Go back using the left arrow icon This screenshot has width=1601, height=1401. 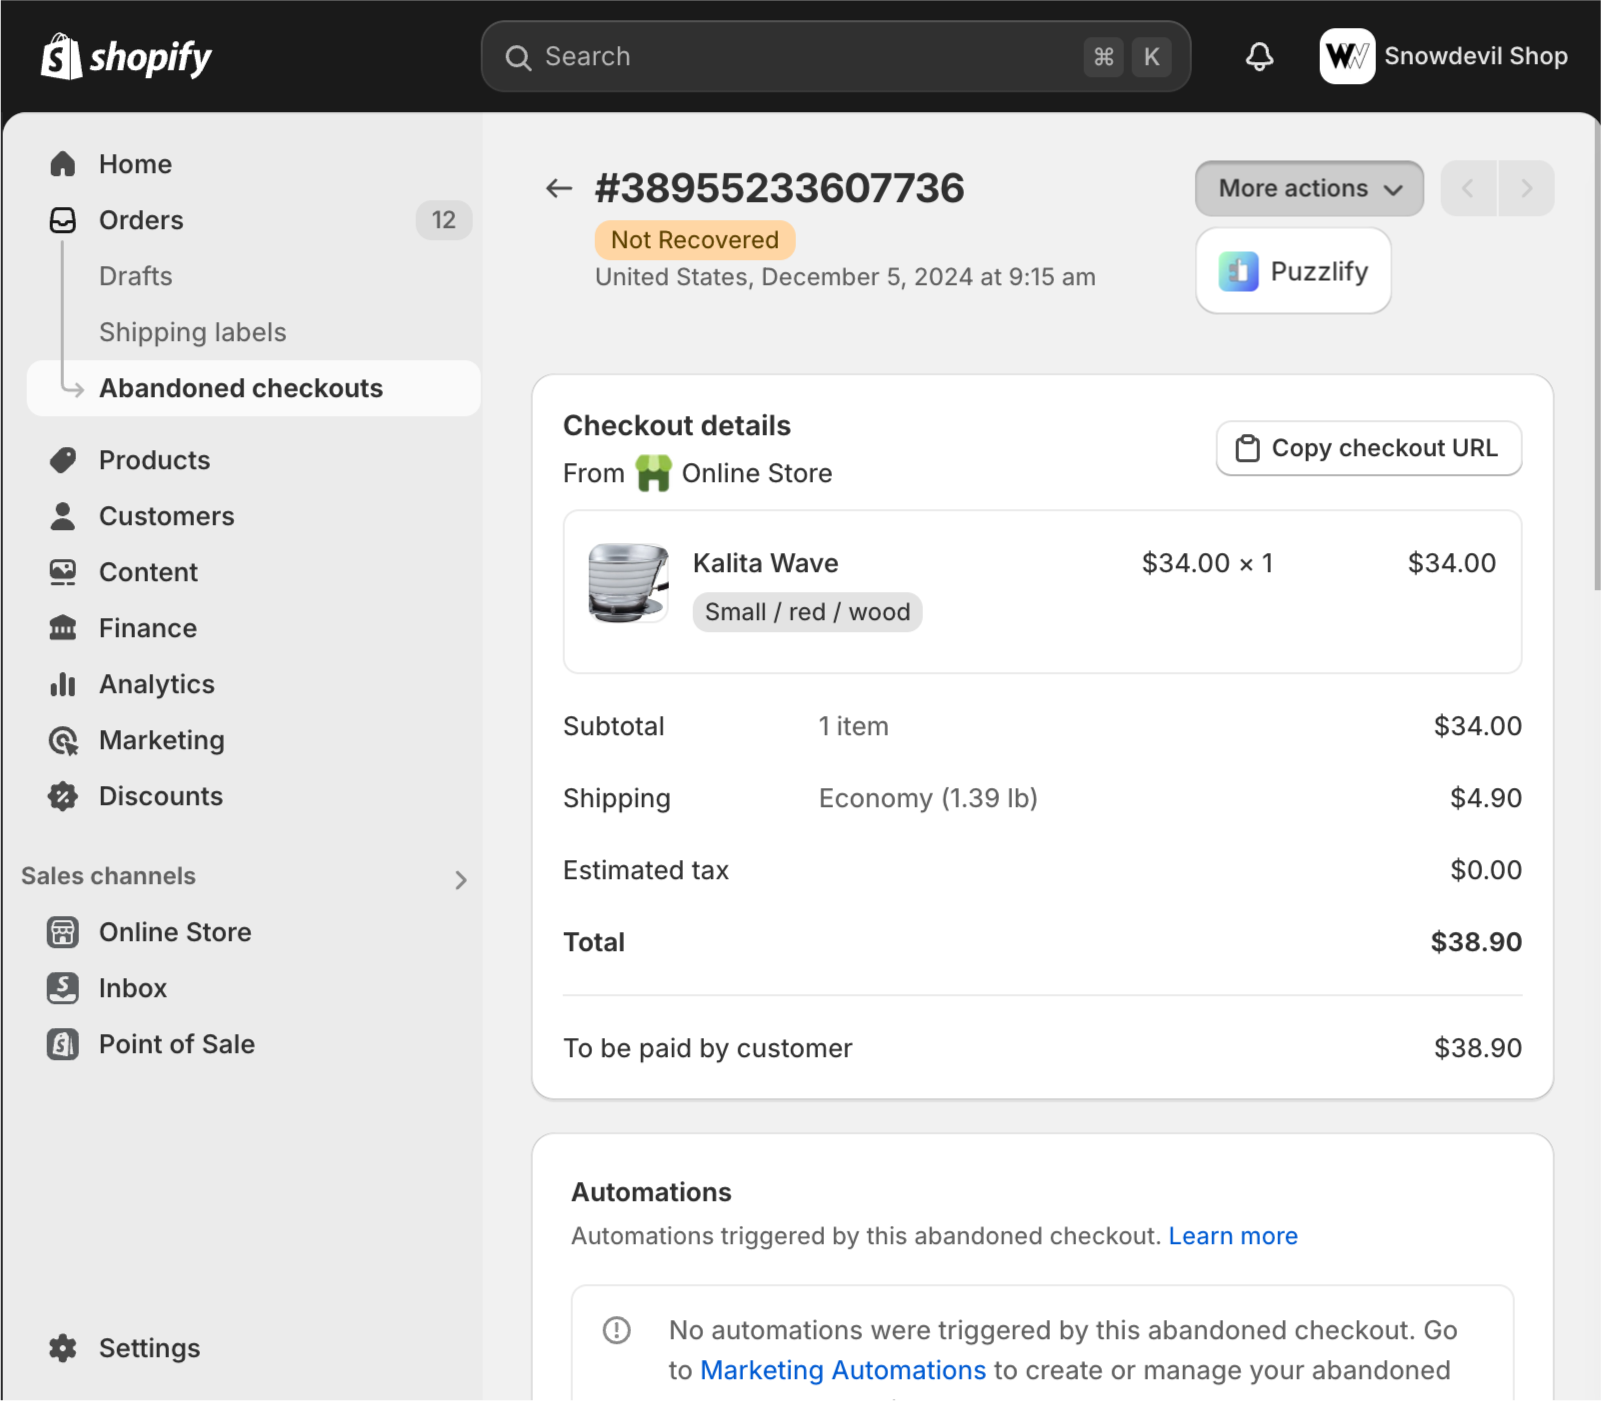559,188
